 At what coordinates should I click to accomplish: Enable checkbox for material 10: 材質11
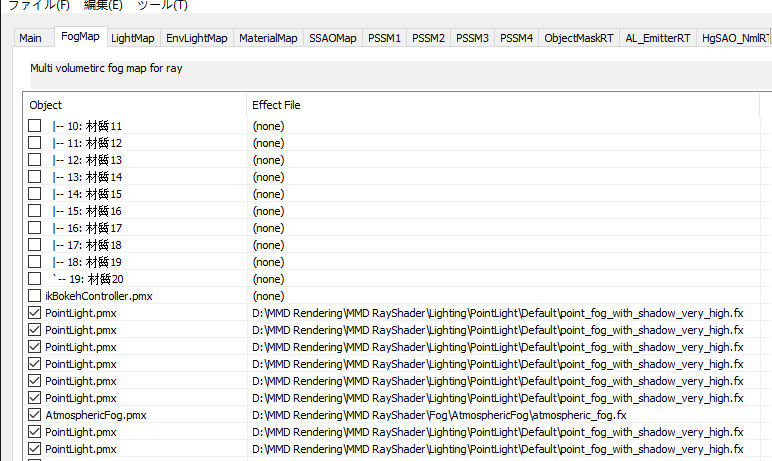34,126
